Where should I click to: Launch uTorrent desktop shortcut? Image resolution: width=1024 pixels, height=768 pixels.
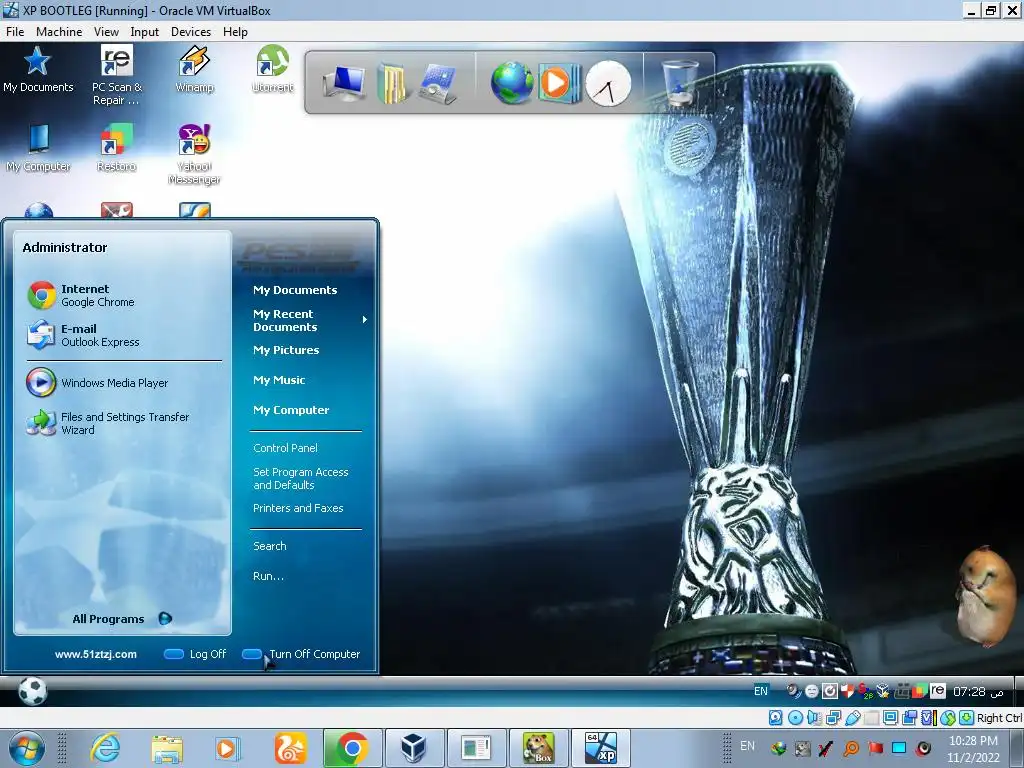272,69
